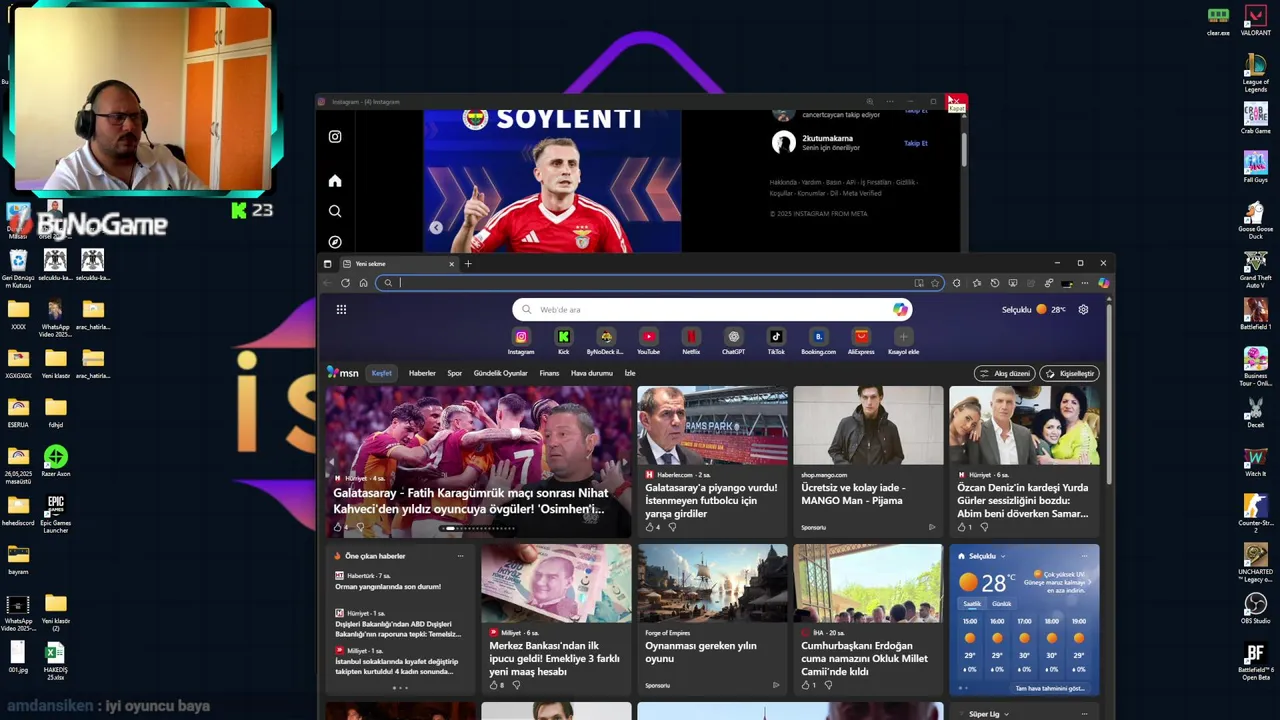
Task: Open new tab page settings gear
Action: [1083, 310]
